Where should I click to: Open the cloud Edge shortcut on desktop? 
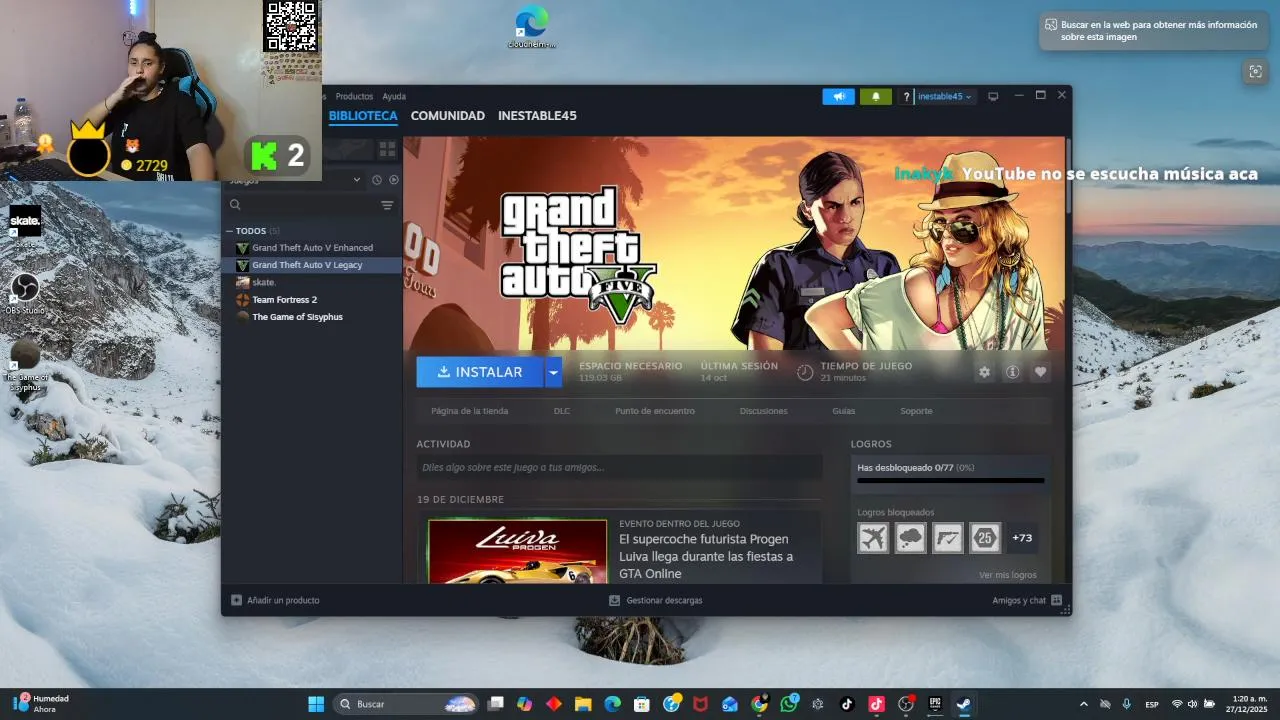coord(532,27)
